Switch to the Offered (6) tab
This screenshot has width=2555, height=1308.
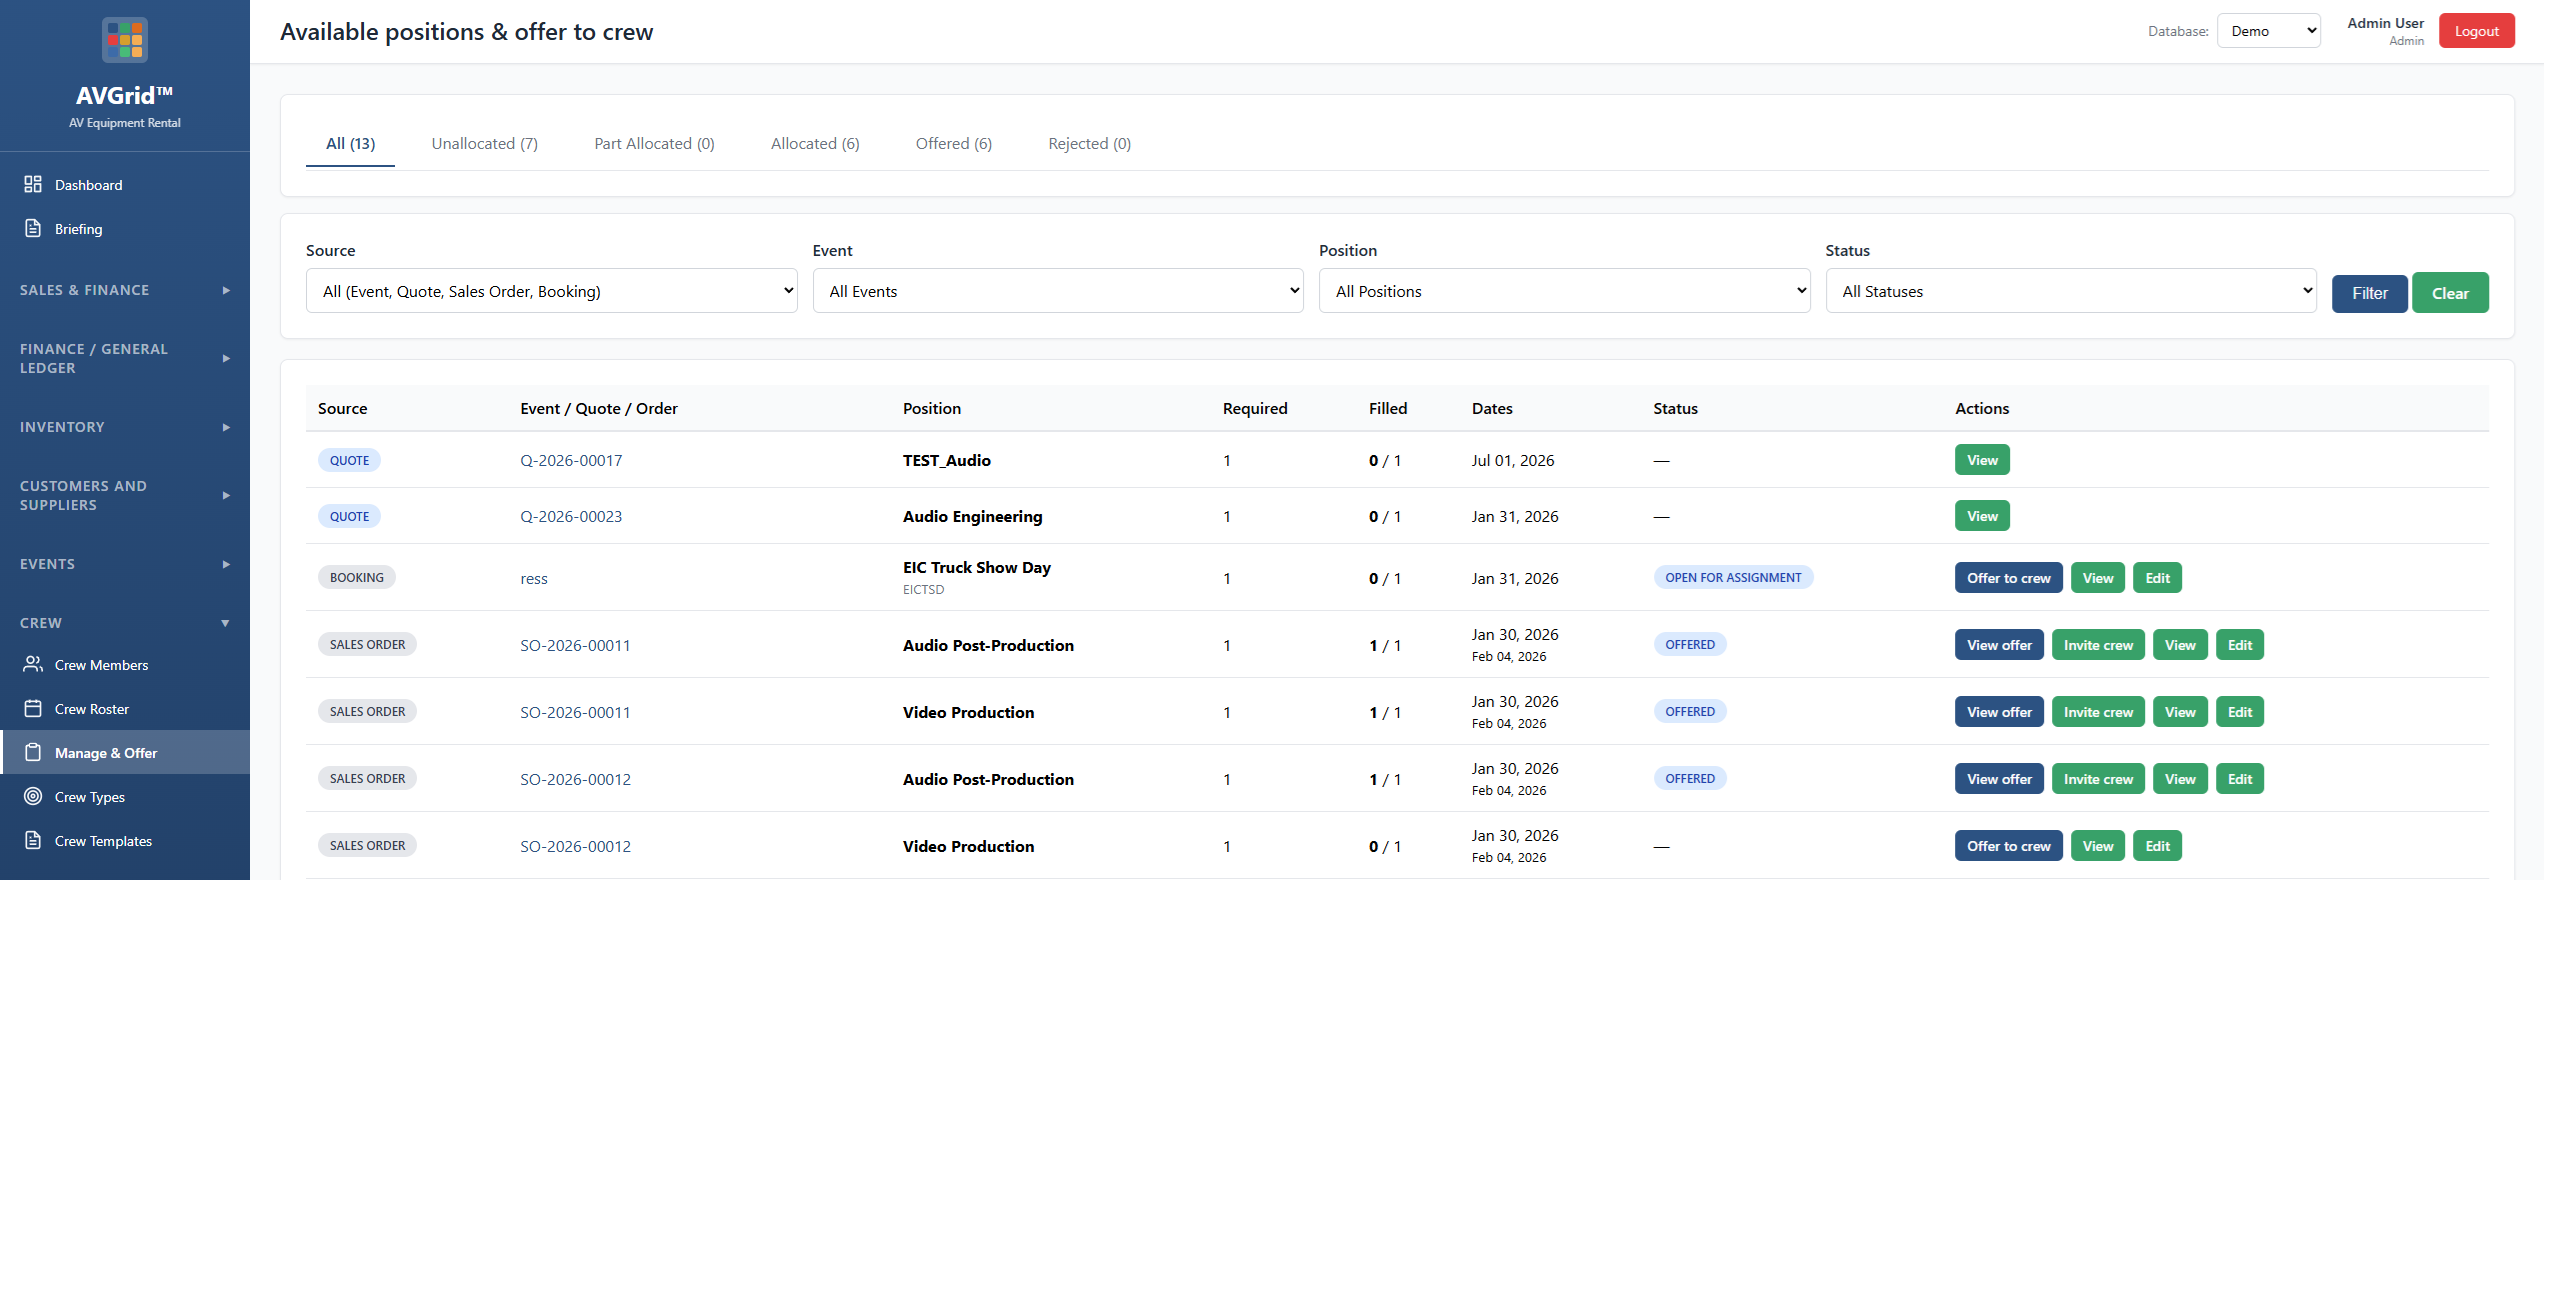[x=953, y=144]
